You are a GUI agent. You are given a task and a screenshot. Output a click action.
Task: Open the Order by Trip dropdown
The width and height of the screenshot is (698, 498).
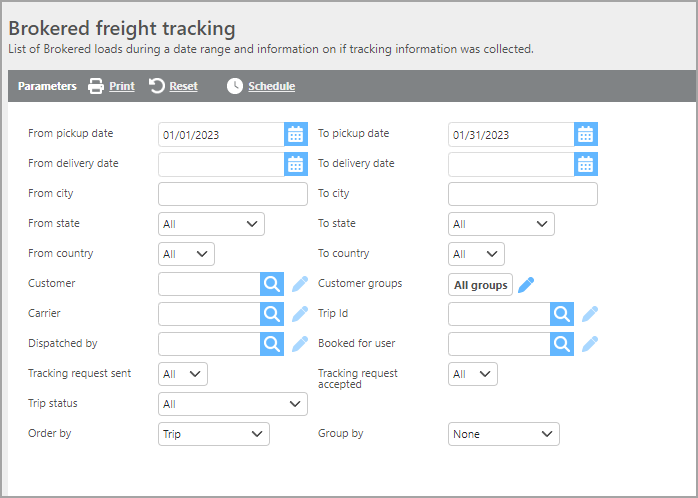tap(214, 434)
